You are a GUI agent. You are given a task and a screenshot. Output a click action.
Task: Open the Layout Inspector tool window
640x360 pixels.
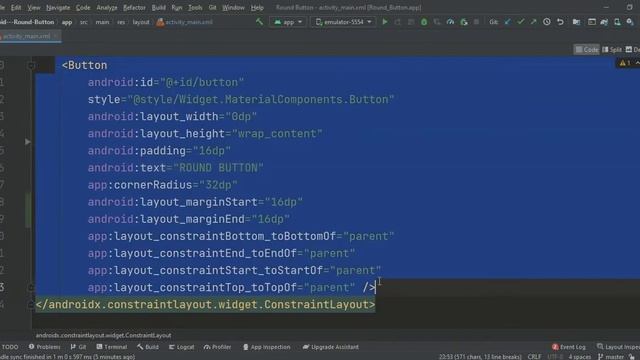[618, 347]
